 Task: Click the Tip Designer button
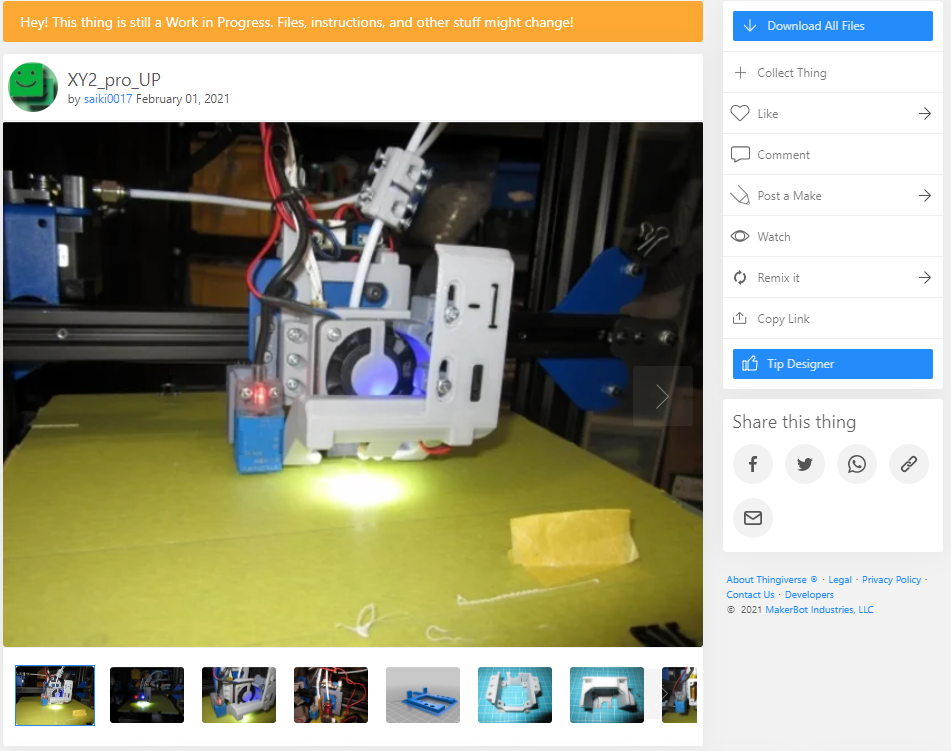tap(832, 364)
